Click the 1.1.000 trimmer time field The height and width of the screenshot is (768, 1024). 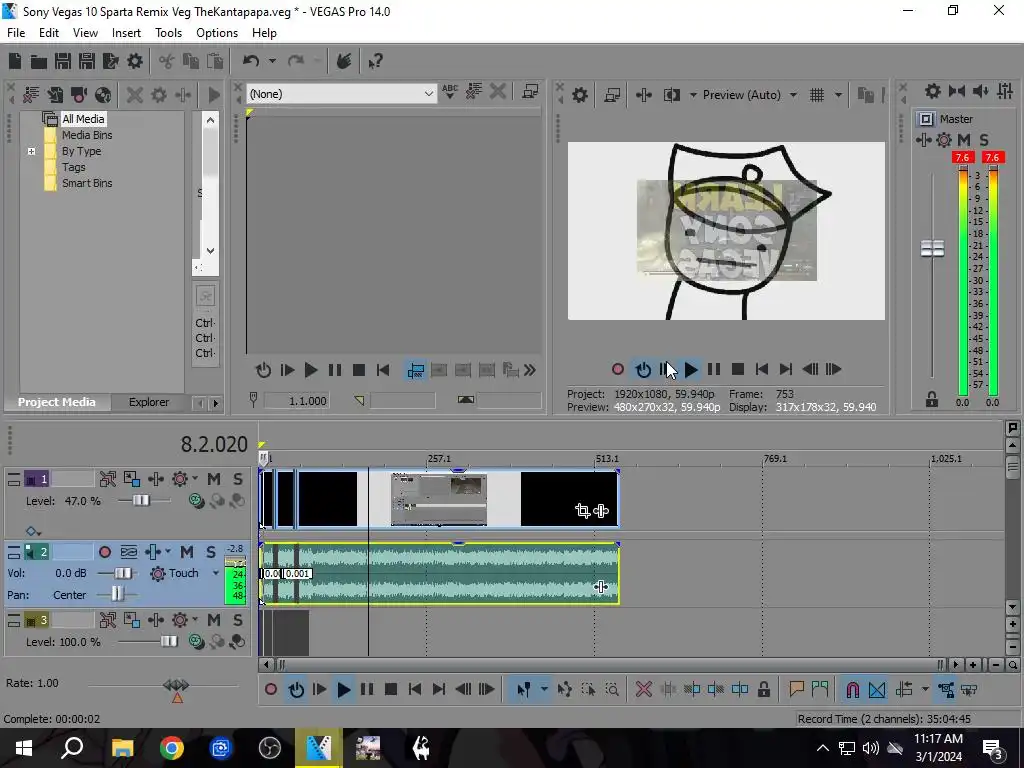coord(296,400)
